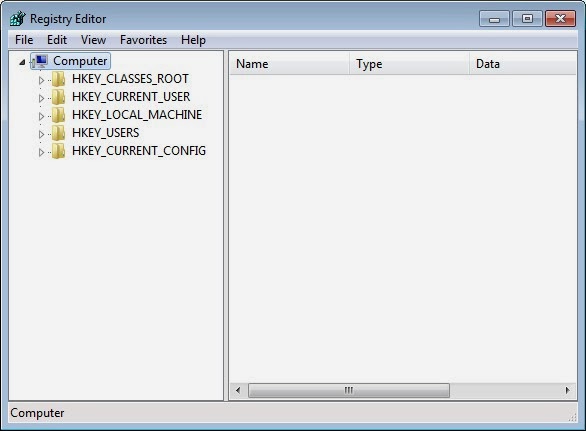The image size is (586, 431).
Task: Select HKEY_LOCAL_MACHINE text label
Action: coord(137,114)
